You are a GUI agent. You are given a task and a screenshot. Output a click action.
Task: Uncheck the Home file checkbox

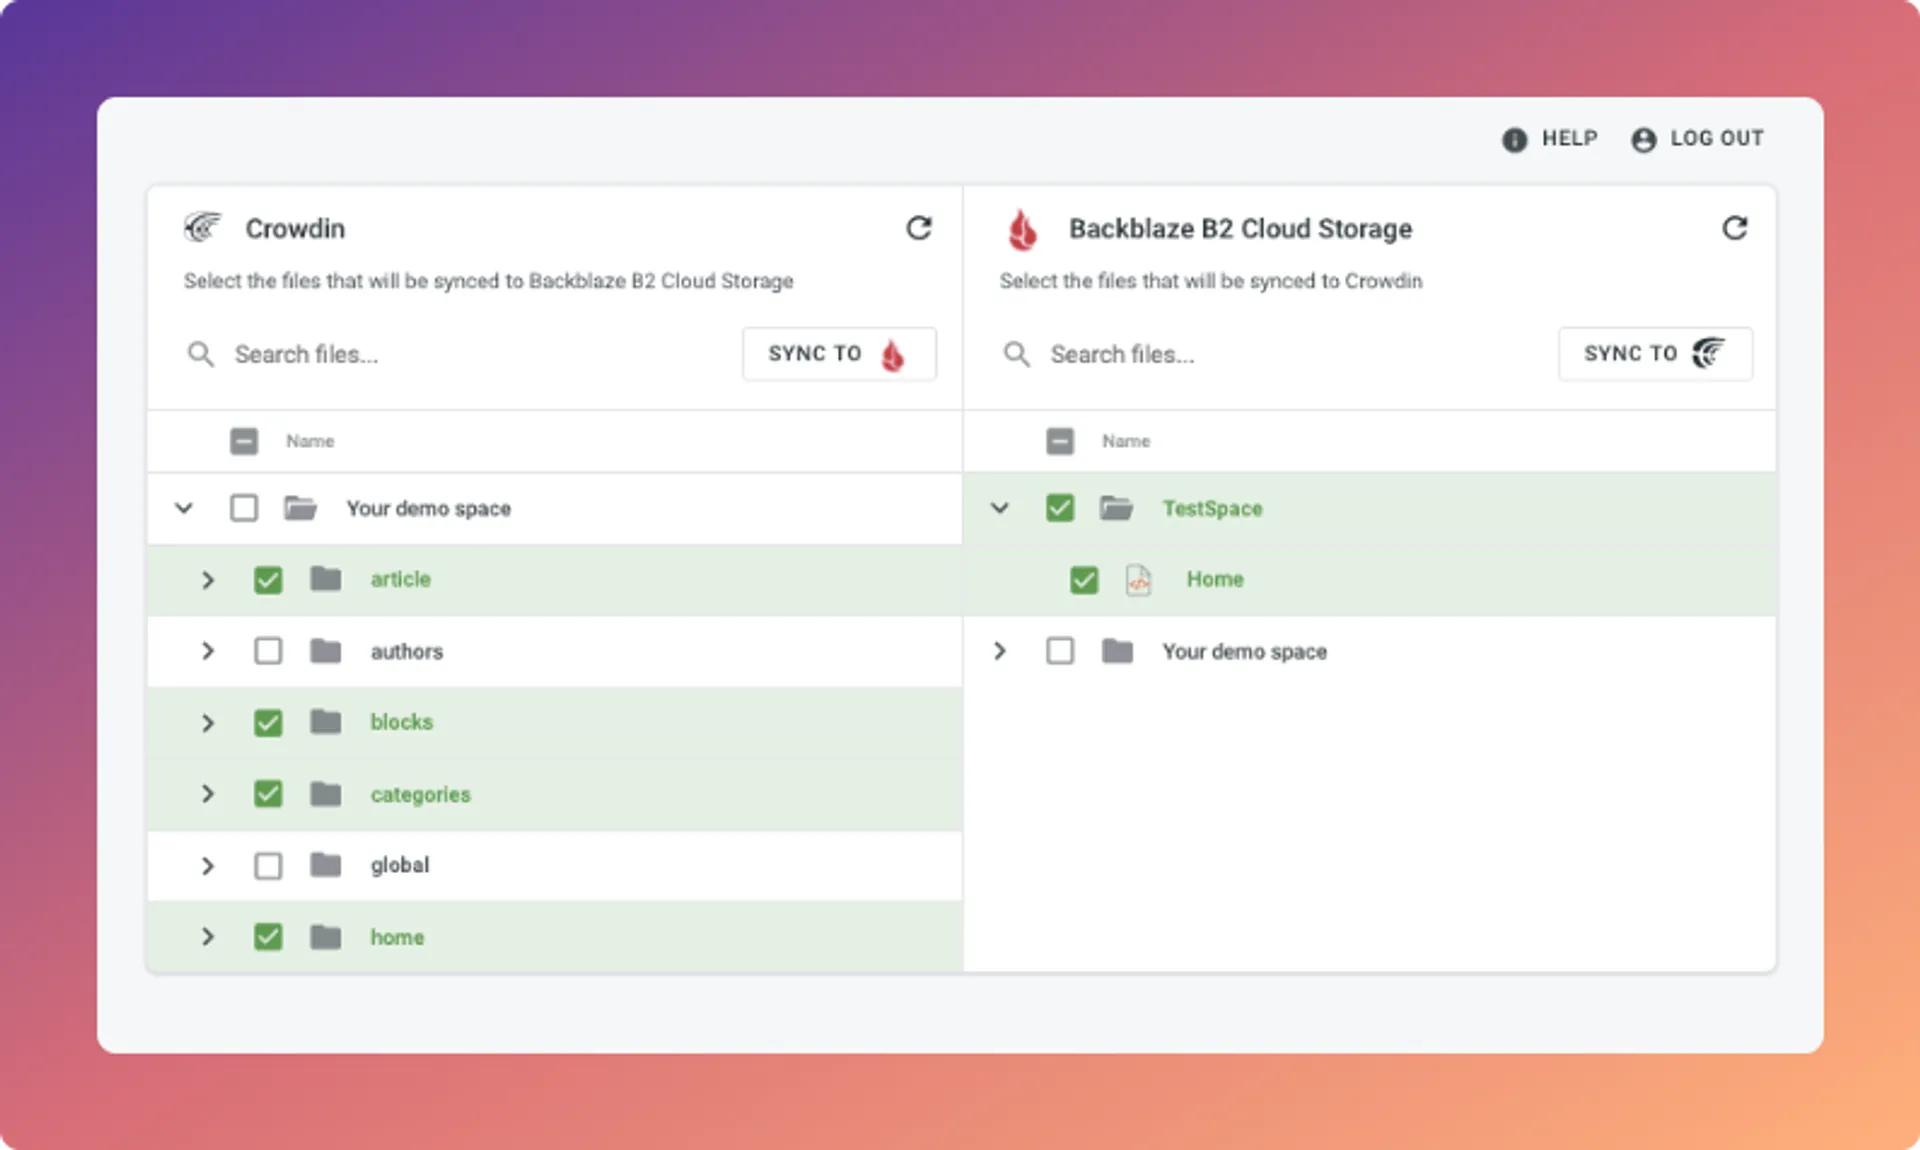pos(1084,580)
